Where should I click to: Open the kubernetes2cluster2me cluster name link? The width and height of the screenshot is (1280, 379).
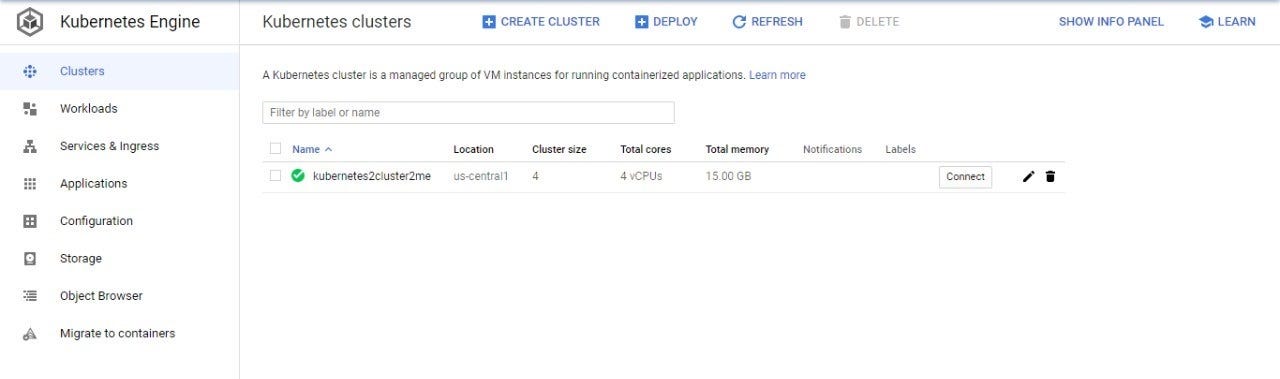tap(372, 176)
